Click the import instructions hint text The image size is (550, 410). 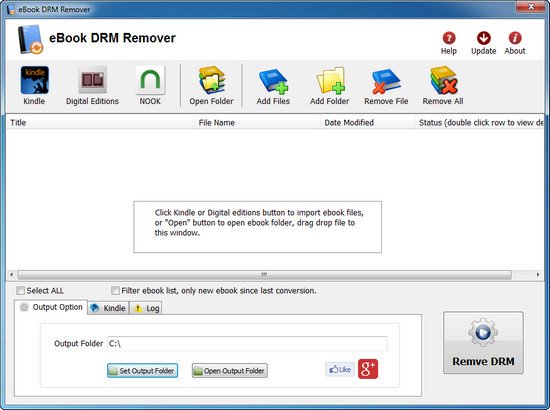pyautogui.click(x=259, y=223)
